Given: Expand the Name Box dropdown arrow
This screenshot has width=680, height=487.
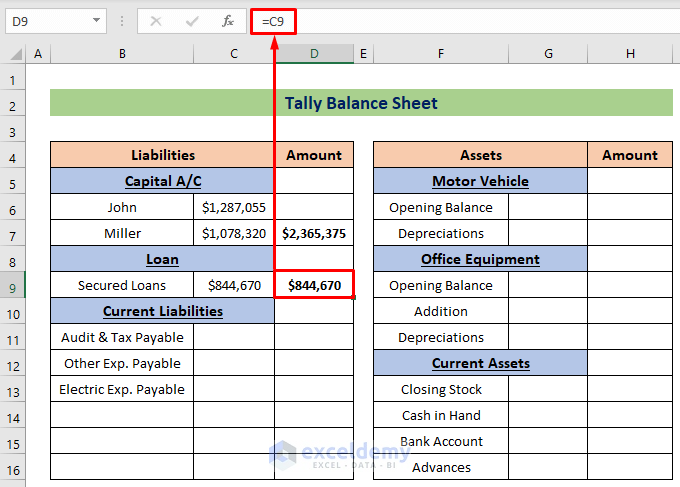Looking at the screenshot, I should coord(97,21).
